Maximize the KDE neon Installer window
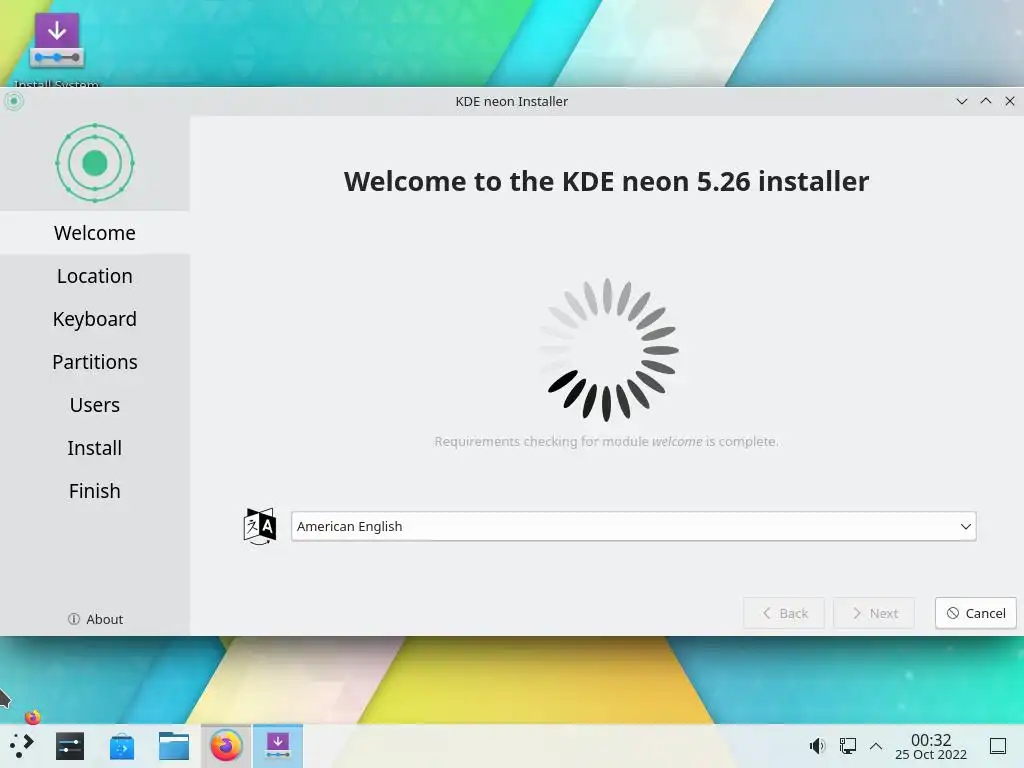 tap(985, 101)
